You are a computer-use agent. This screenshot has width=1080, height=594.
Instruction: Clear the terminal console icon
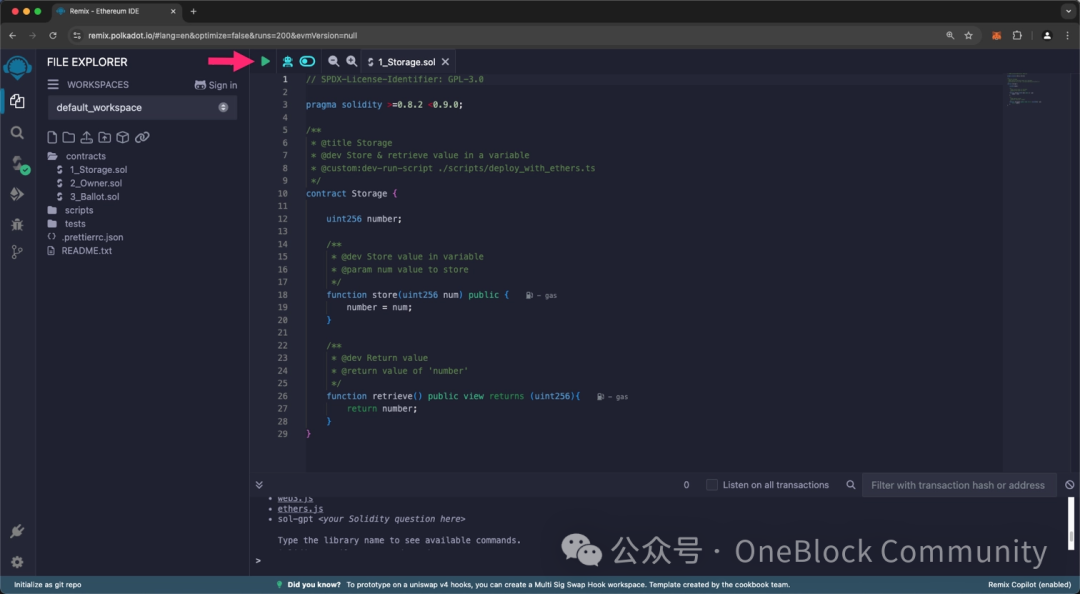pyautogui.click(x=1070, y=485)
